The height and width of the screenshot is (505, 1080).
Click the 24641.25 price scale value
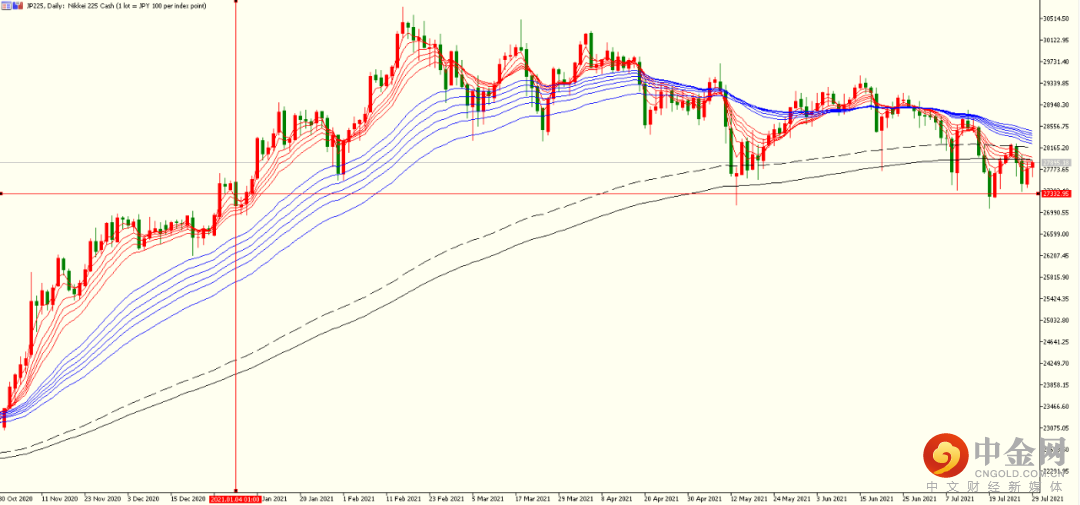1056,342
